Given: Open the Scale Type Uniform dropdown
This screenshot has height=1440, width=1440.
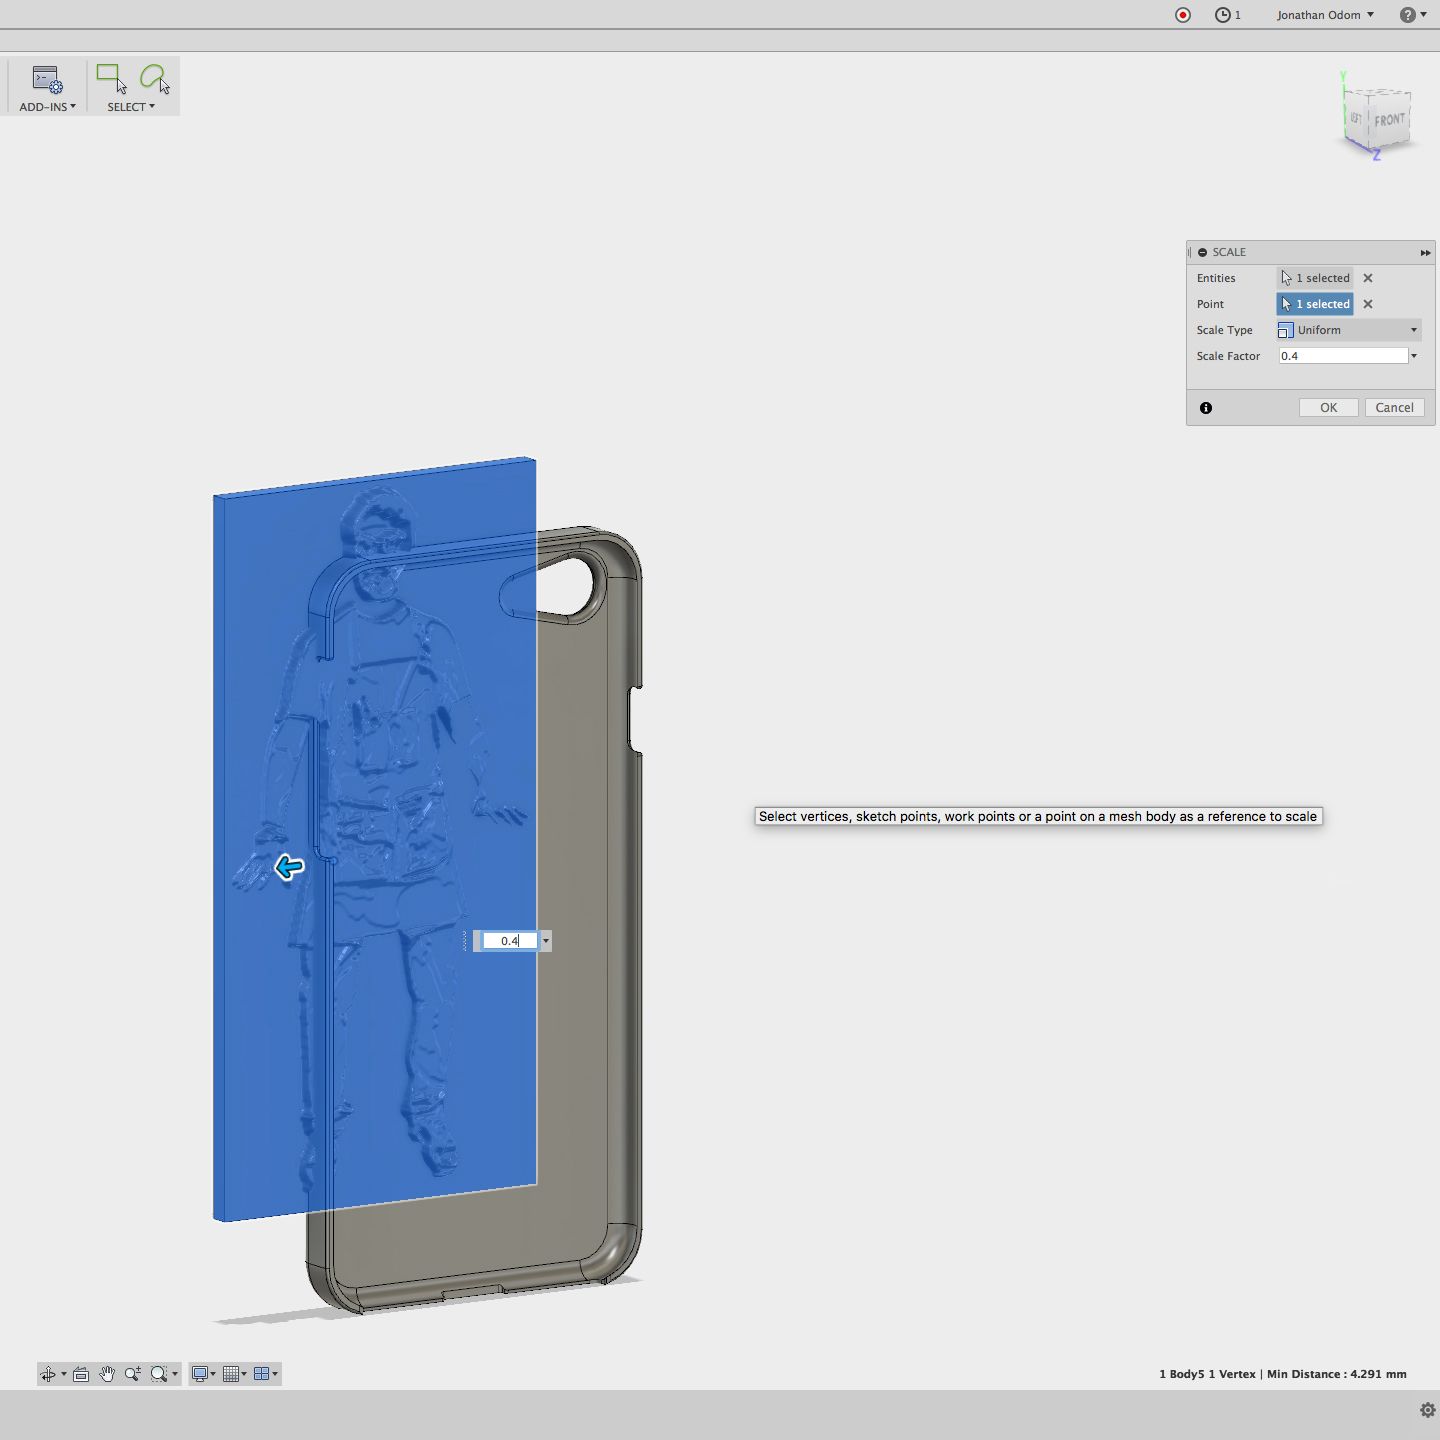Looking at the screenshot, I should tap(1347, 330).
